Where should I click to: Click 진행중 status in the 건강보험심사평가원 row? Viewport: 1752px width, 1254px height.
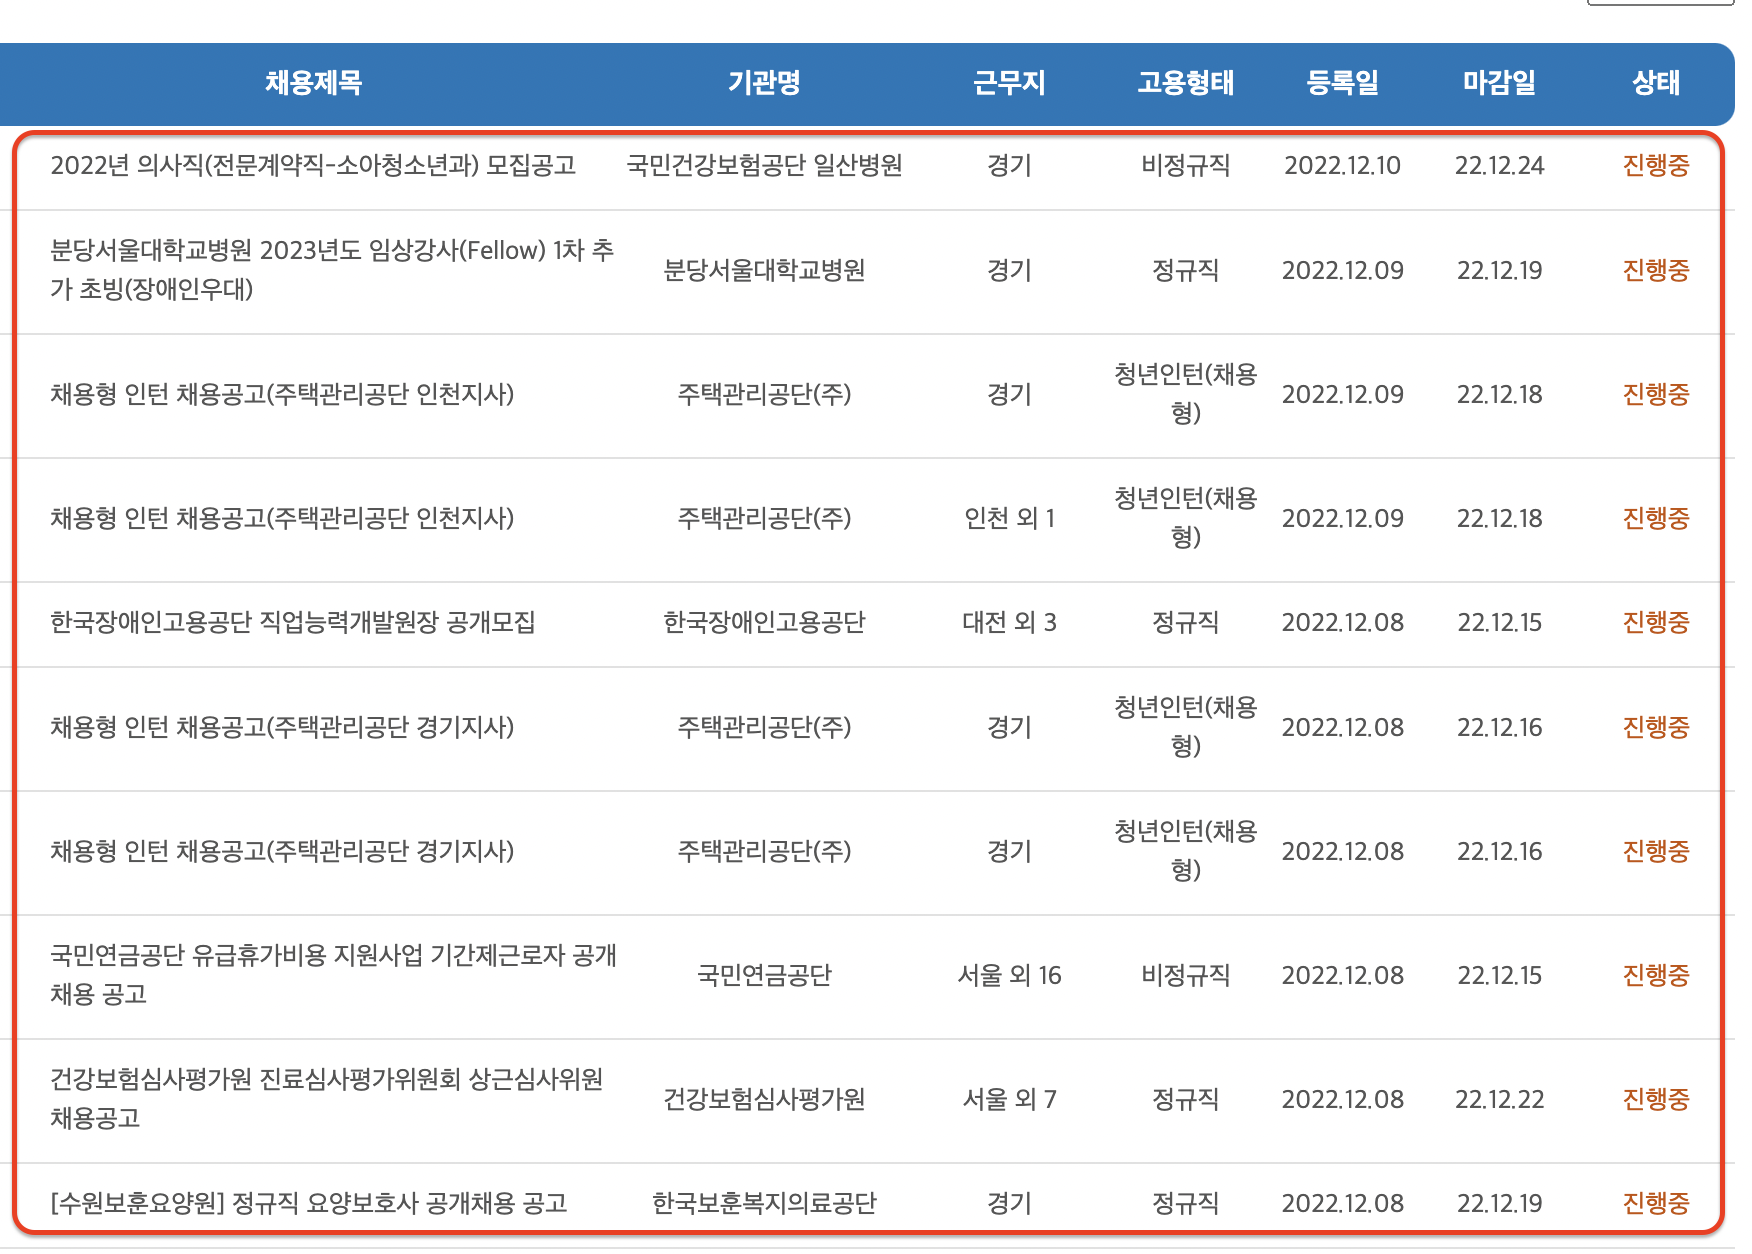click(x=1656, y=1099)
